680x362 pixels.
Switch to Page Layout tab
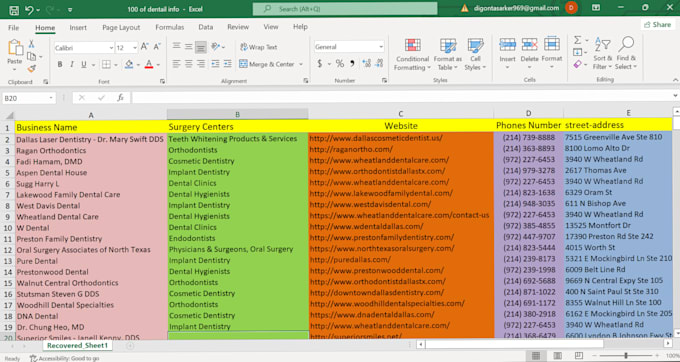pyautogui.click(x=121, y=27)
